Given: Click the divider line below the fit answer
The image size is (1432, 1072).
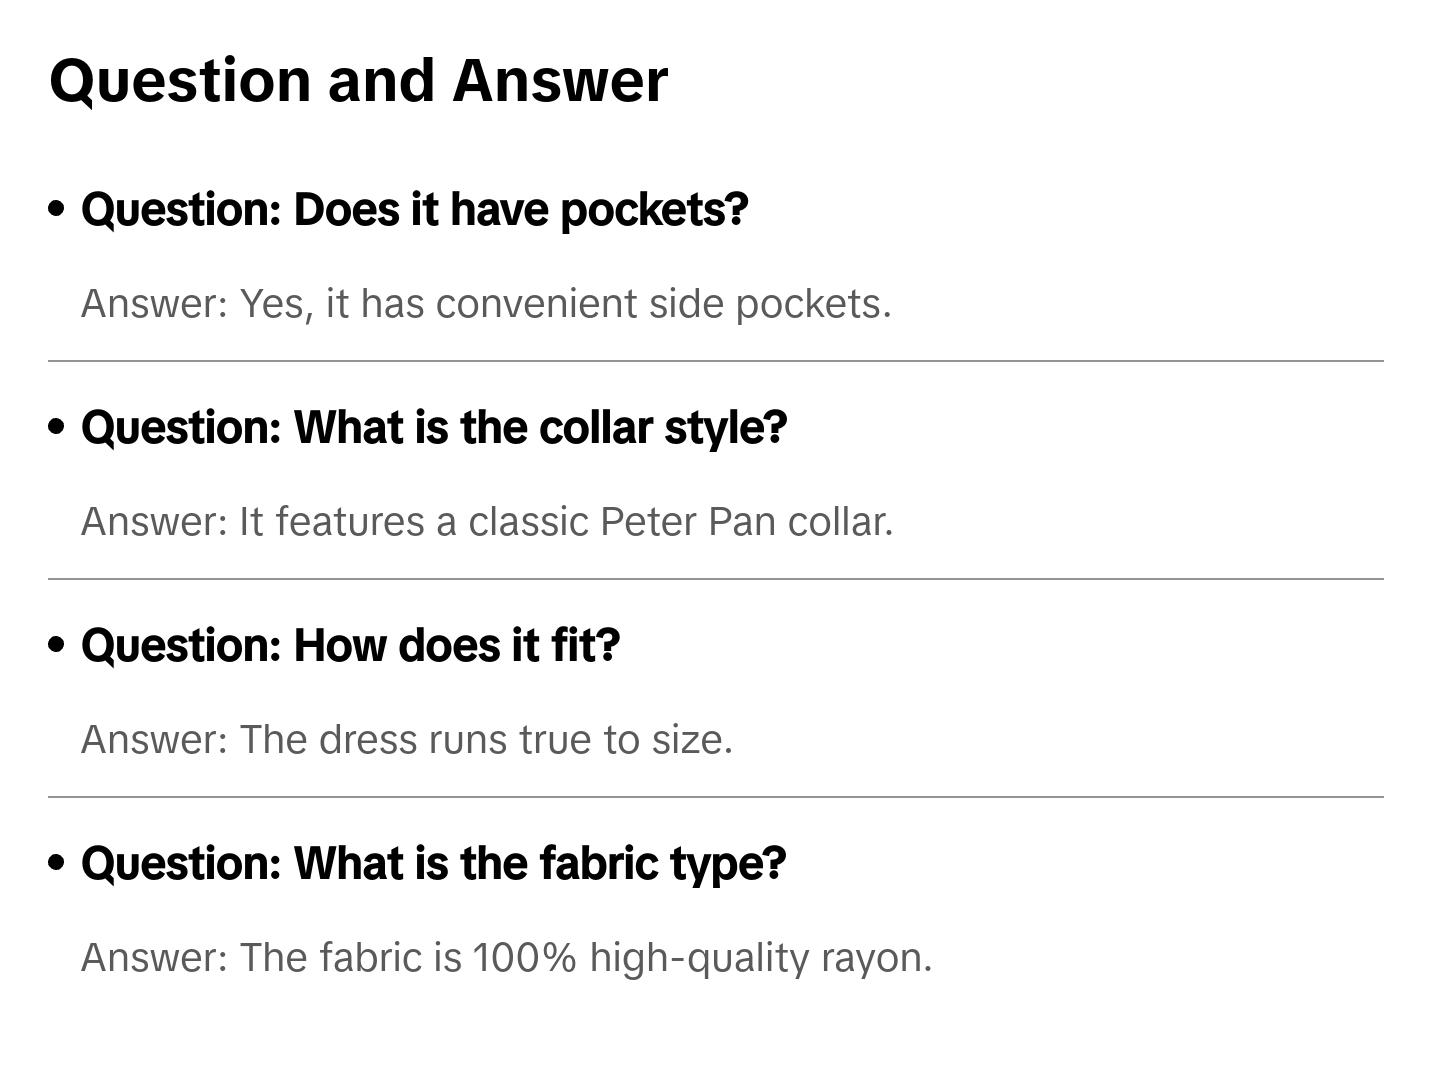Looking at the screenshot, I should [x=716, y=797].
